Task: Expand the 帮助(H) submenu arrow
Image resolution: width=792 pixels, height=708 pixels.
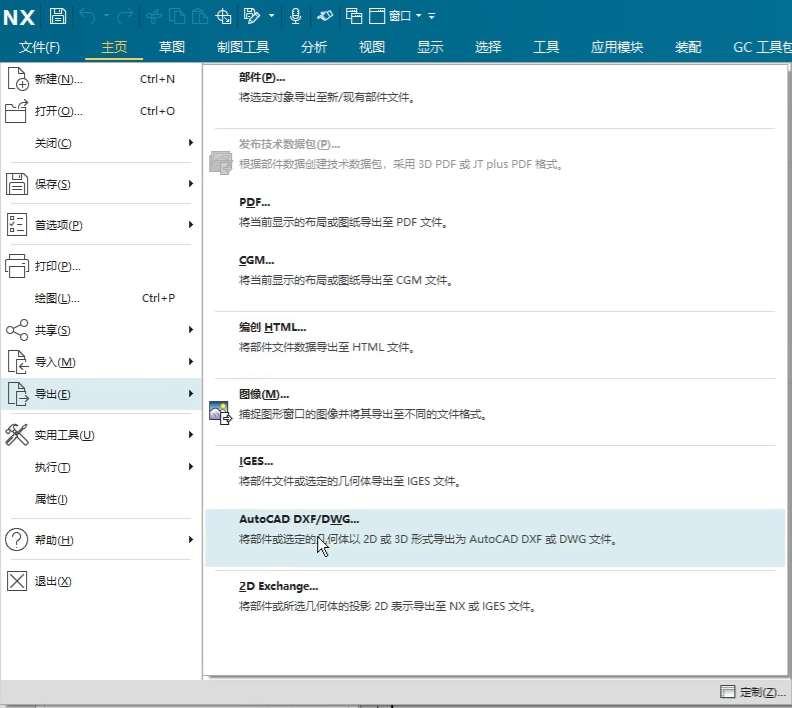Action: click(x=191, y=540)
